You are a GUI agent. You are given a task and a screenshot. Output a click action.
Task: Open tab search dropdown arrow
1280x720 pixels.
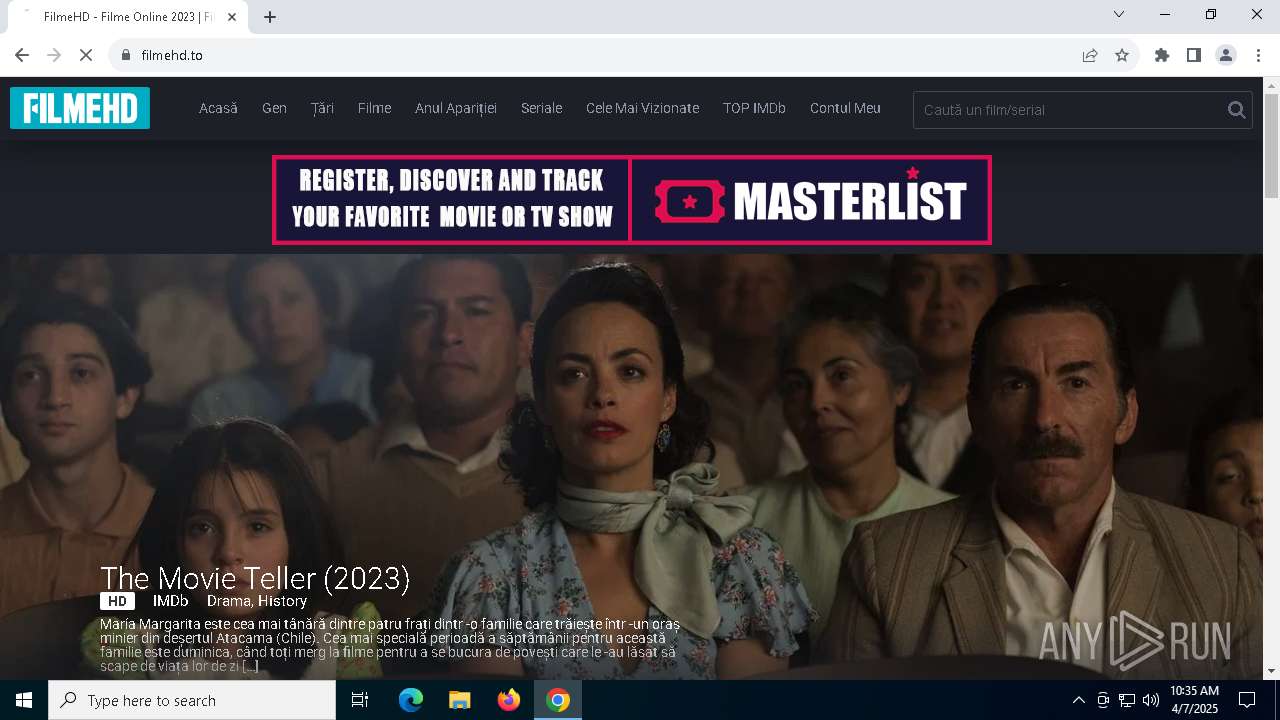[1119, 14]
